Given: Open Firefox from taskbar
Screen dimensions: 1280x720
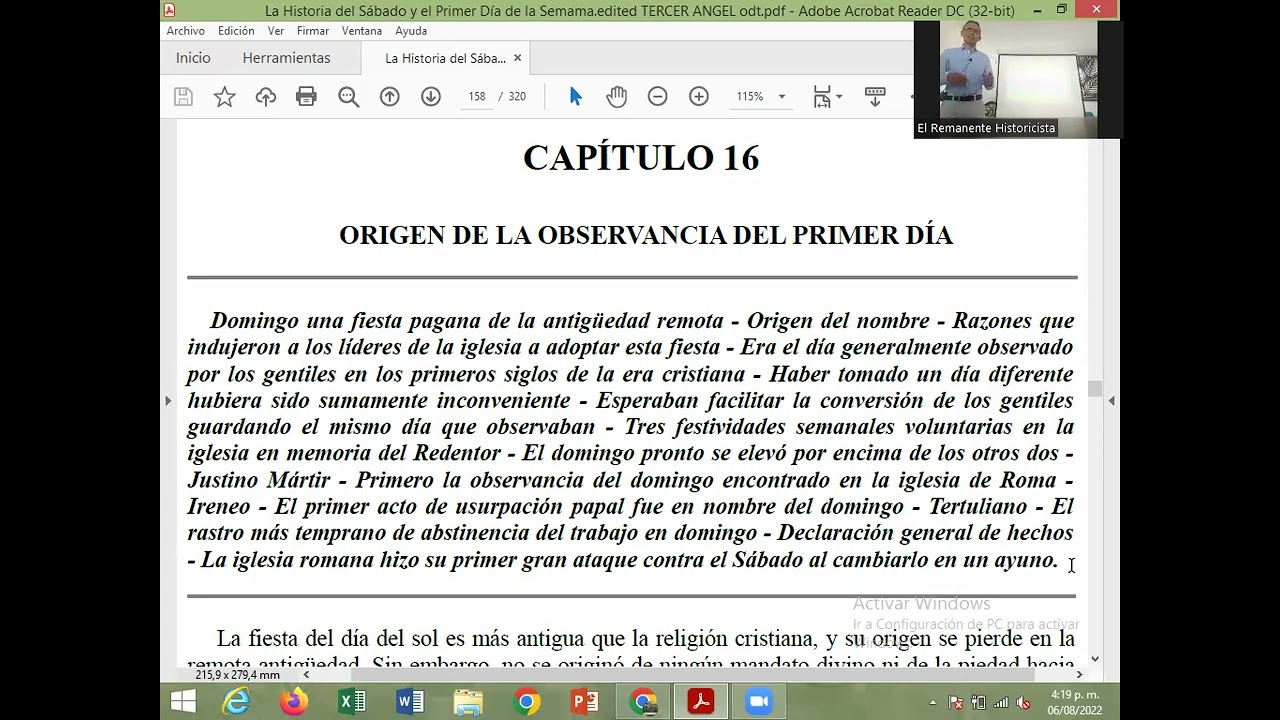Looking at the screenshot, I should pyautogui.click(x=294, y=702).
